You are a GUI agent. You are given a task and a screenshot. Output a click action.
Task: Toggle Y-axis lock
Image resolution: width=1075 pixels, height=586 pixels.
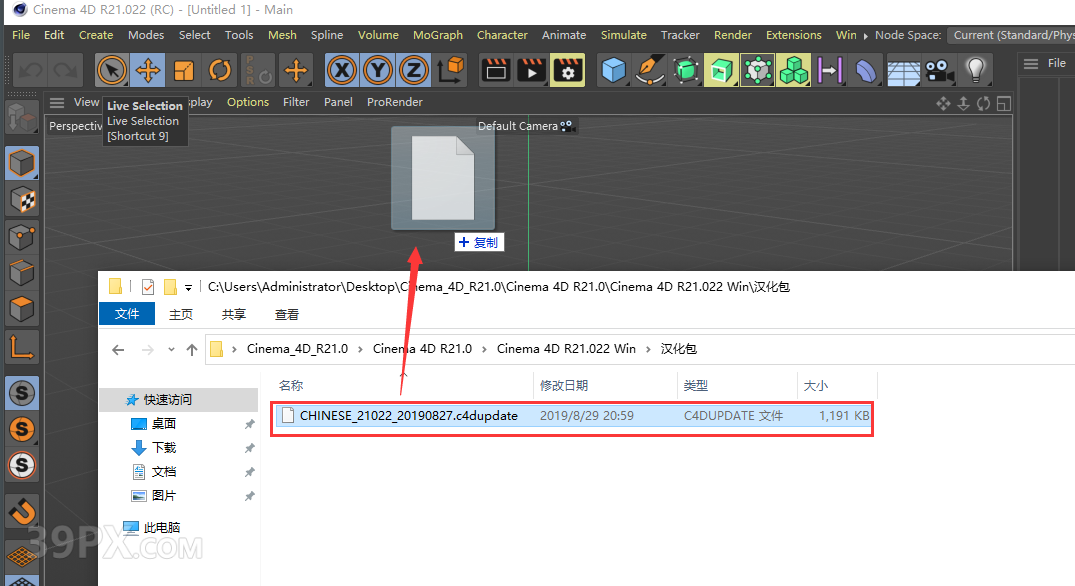(378, 70)
